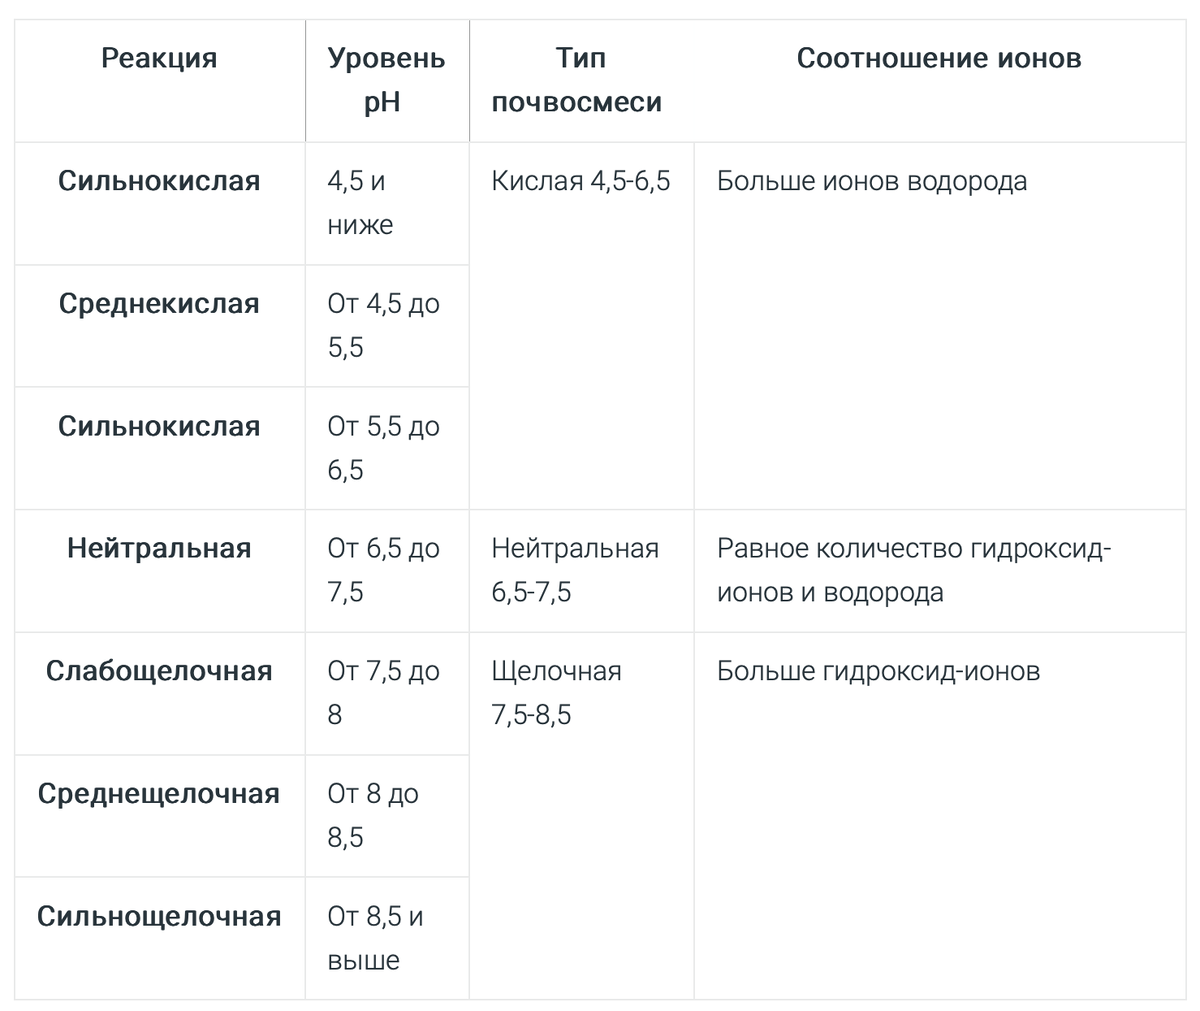This screenshot has height=1011, width=1200.
Task: Click the "Слабощелочная" row label
Action: [159, 671]
